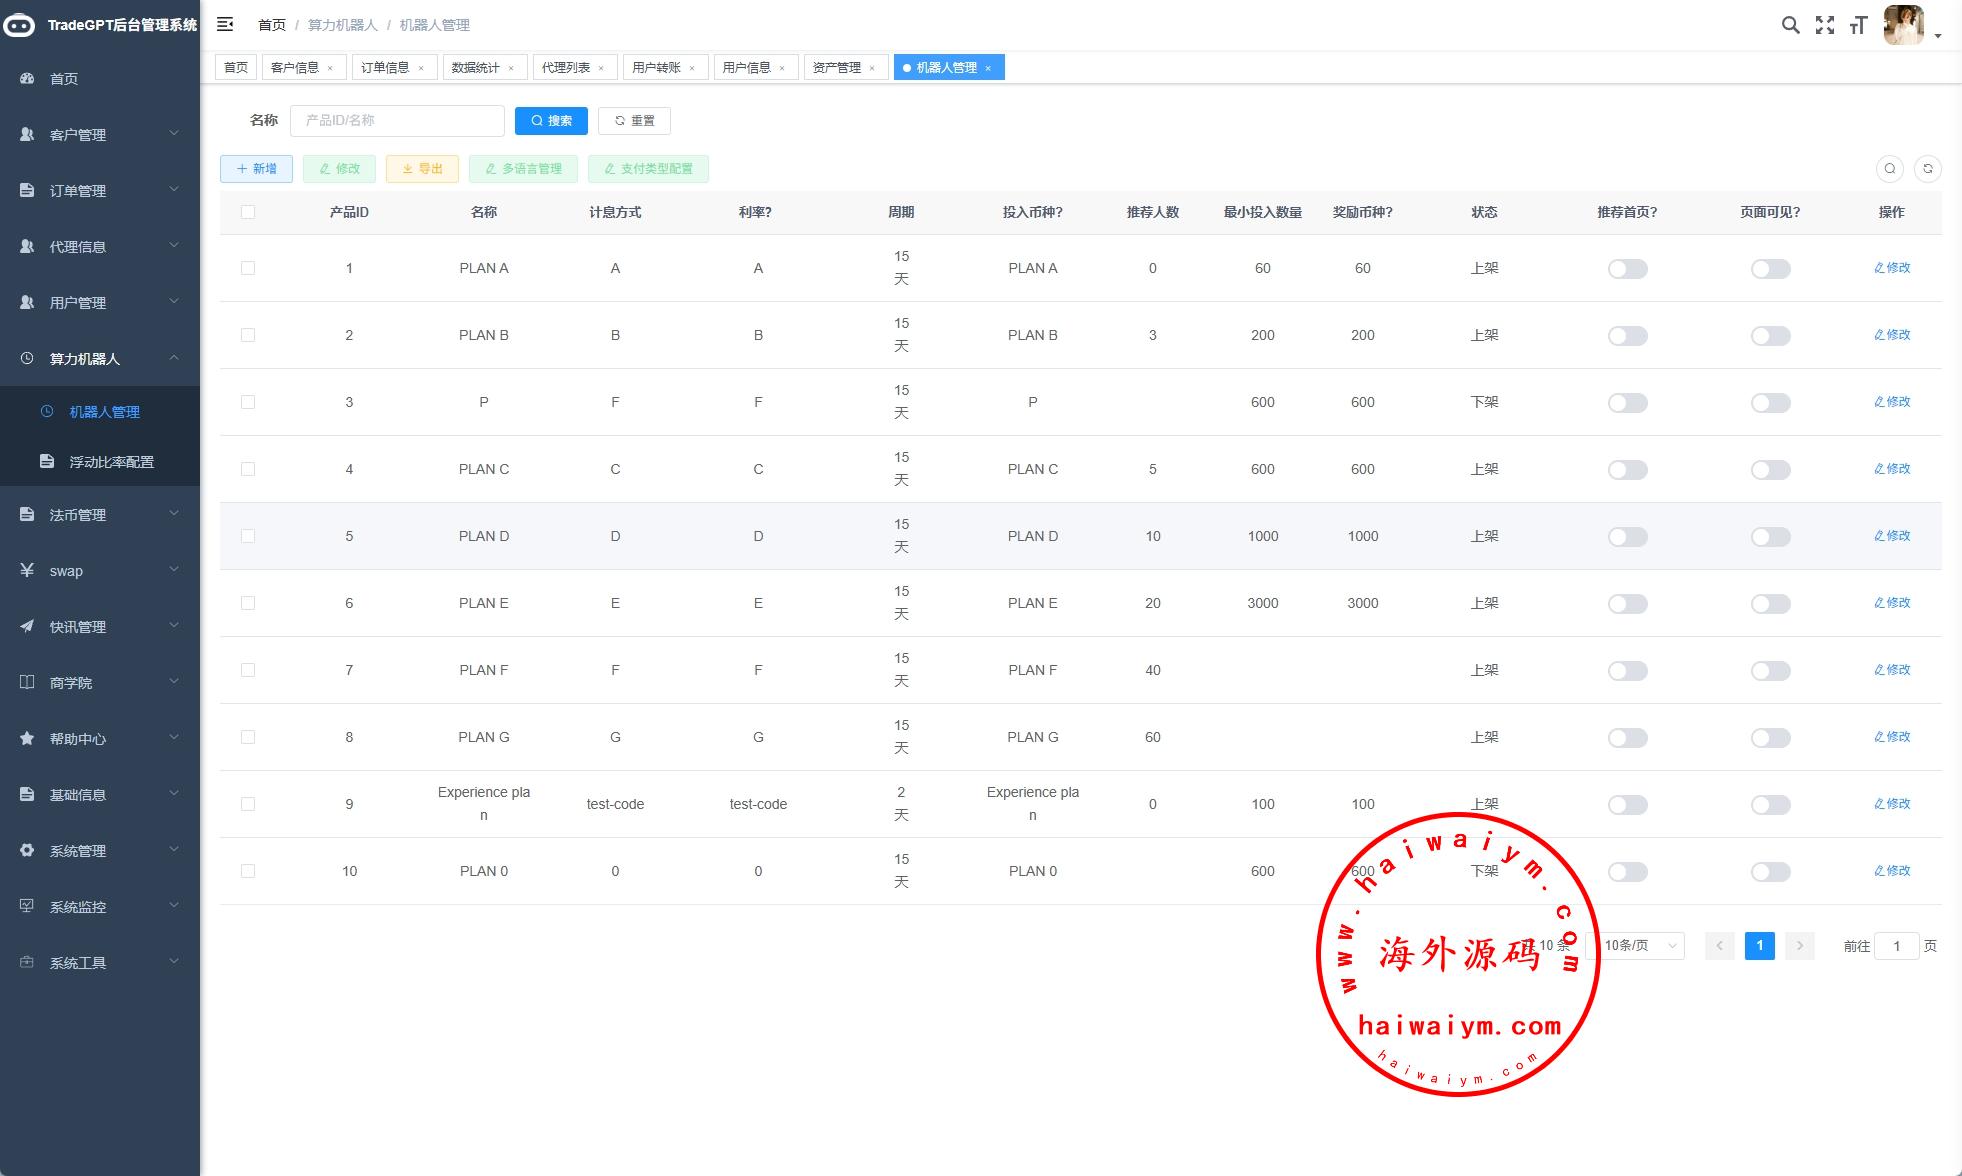The height and width of the screenshot is (1176, 1962).
Task: Switch to the order information tab
Action: 385,68
